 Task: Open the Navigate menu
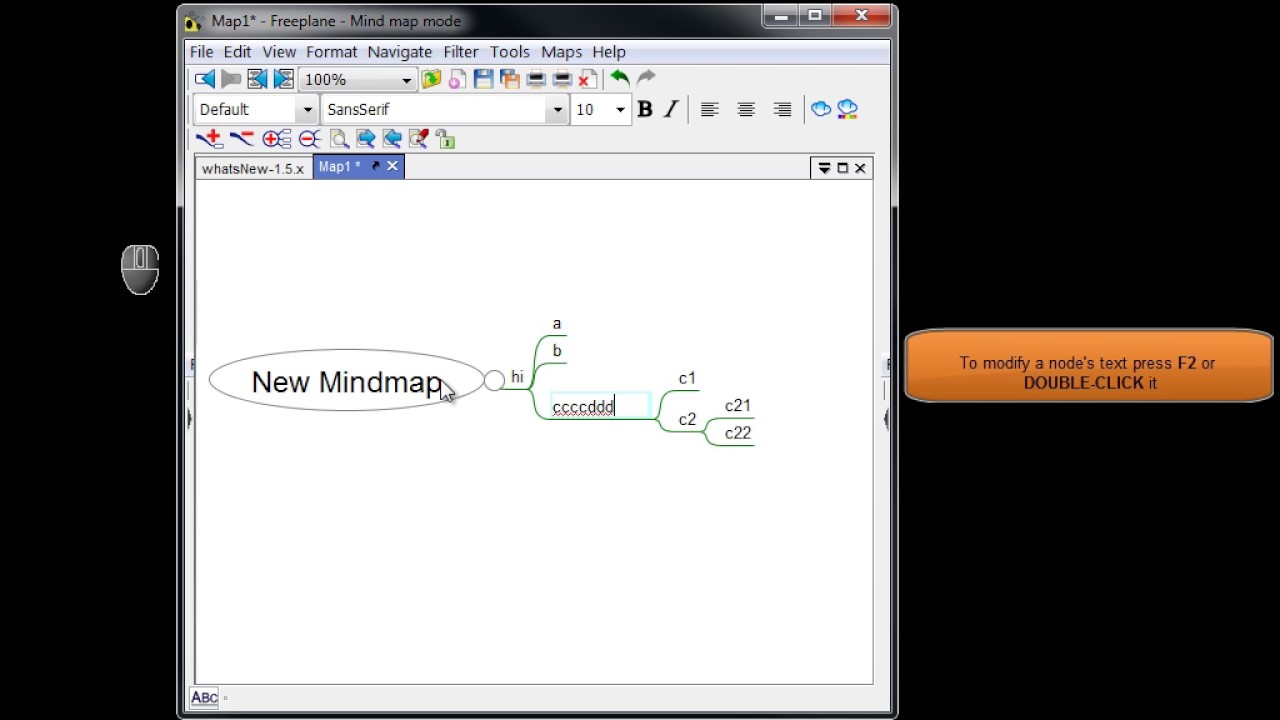click(399, 52)
